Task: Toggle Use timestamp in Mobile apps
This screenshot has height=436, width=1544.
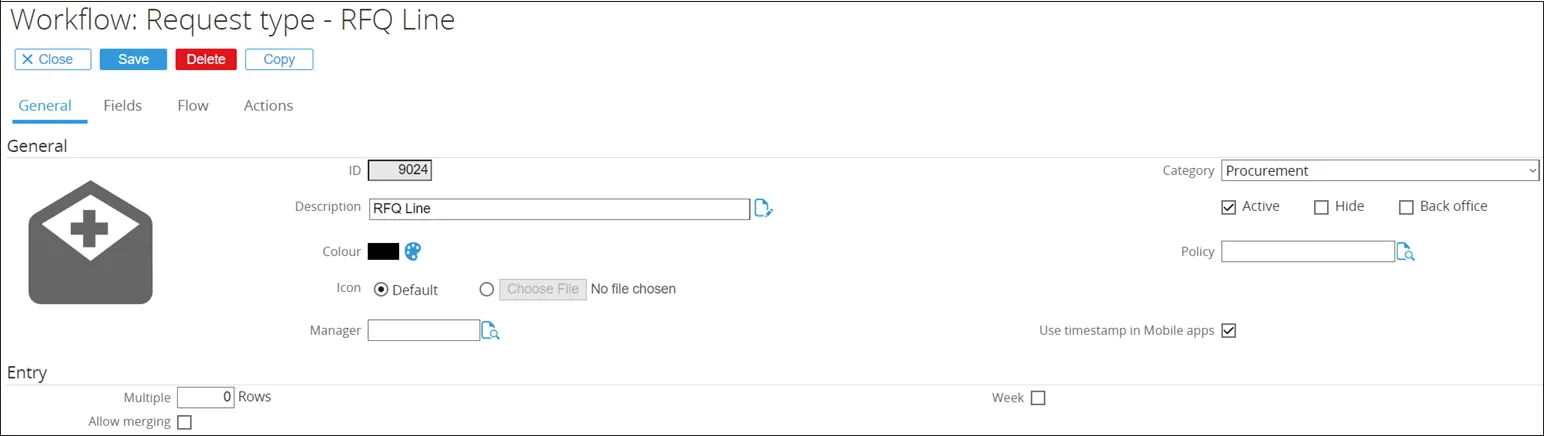Action: (1229, 330)
